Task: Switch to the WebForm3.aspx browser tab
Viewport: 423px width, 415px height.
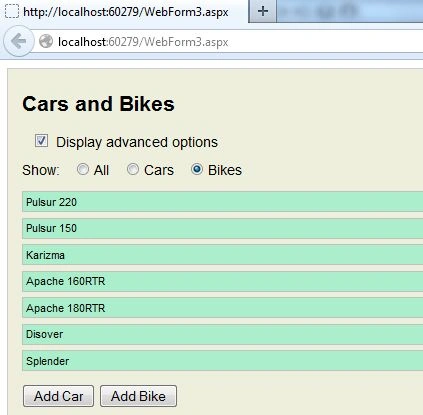Action: coord(124,12)
